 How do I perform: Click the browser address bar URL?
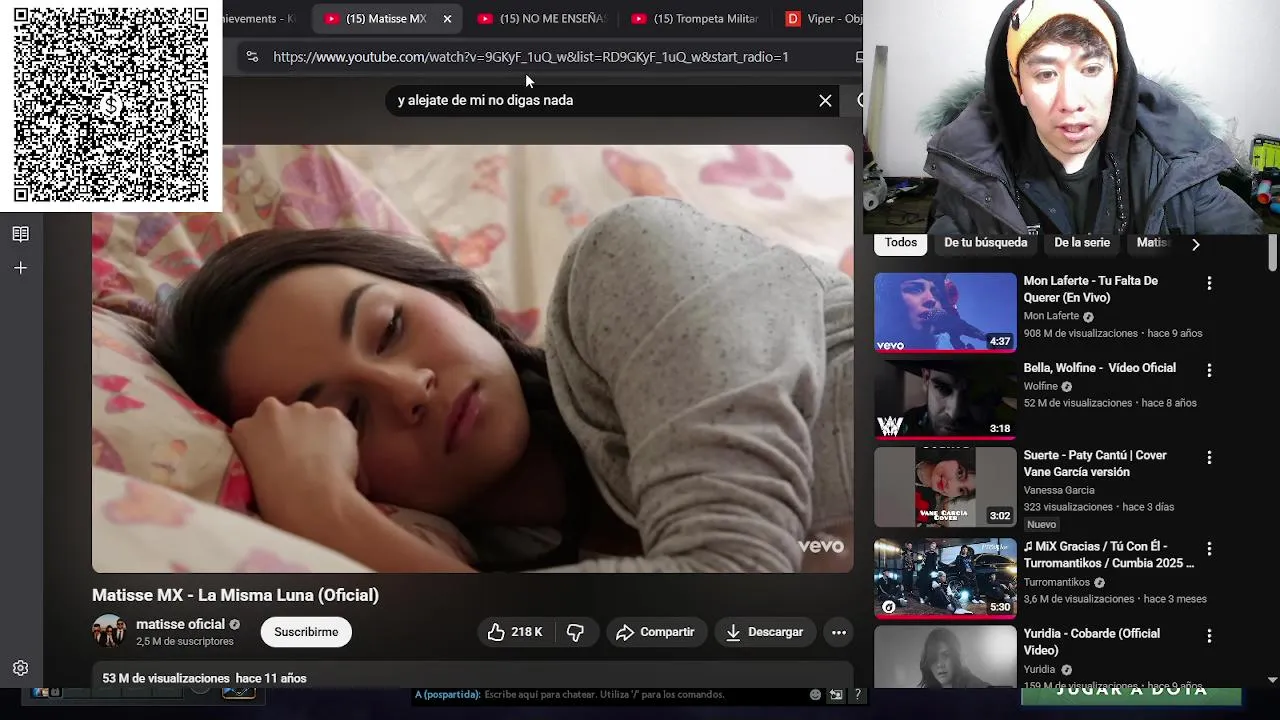click(x=530, y=57)
